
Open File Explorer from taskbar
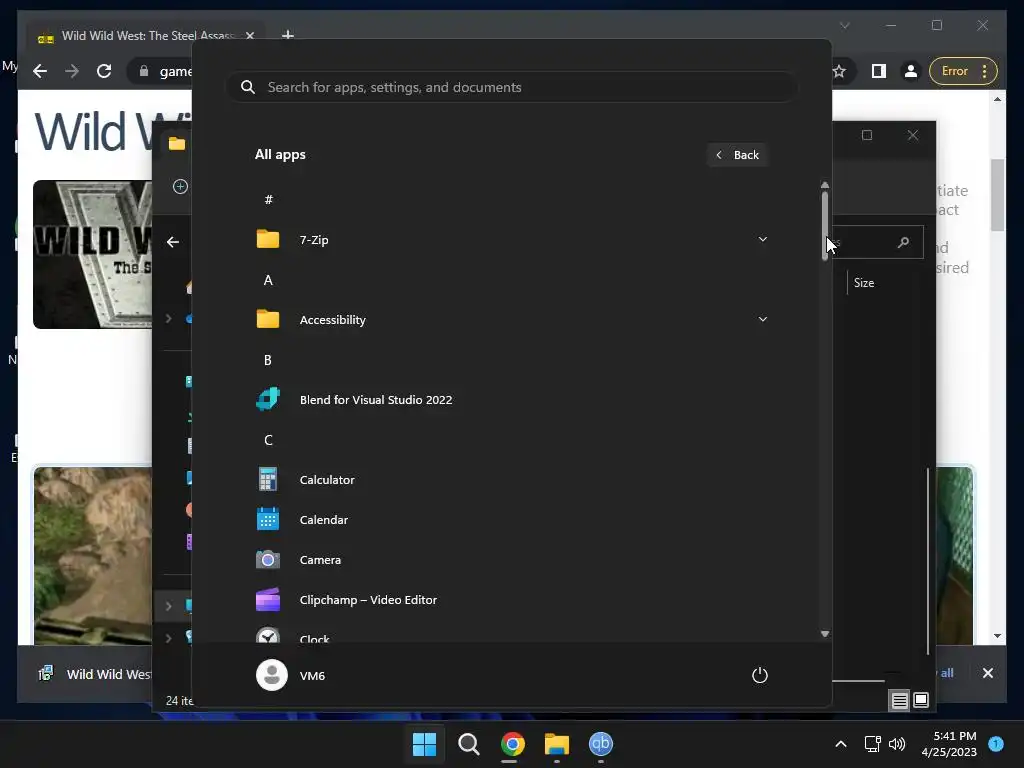pyautogui.click(x=557, y=744)
